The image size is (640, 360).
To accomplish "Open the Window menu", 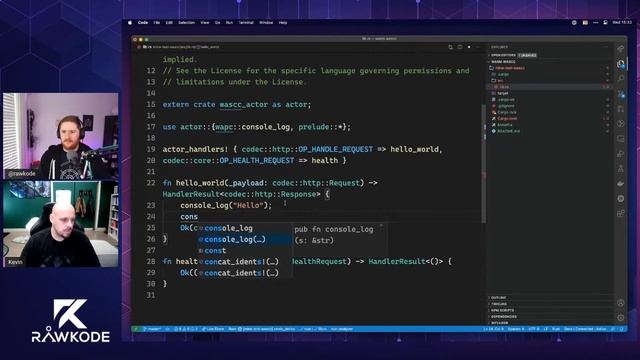I will [266, 23].
